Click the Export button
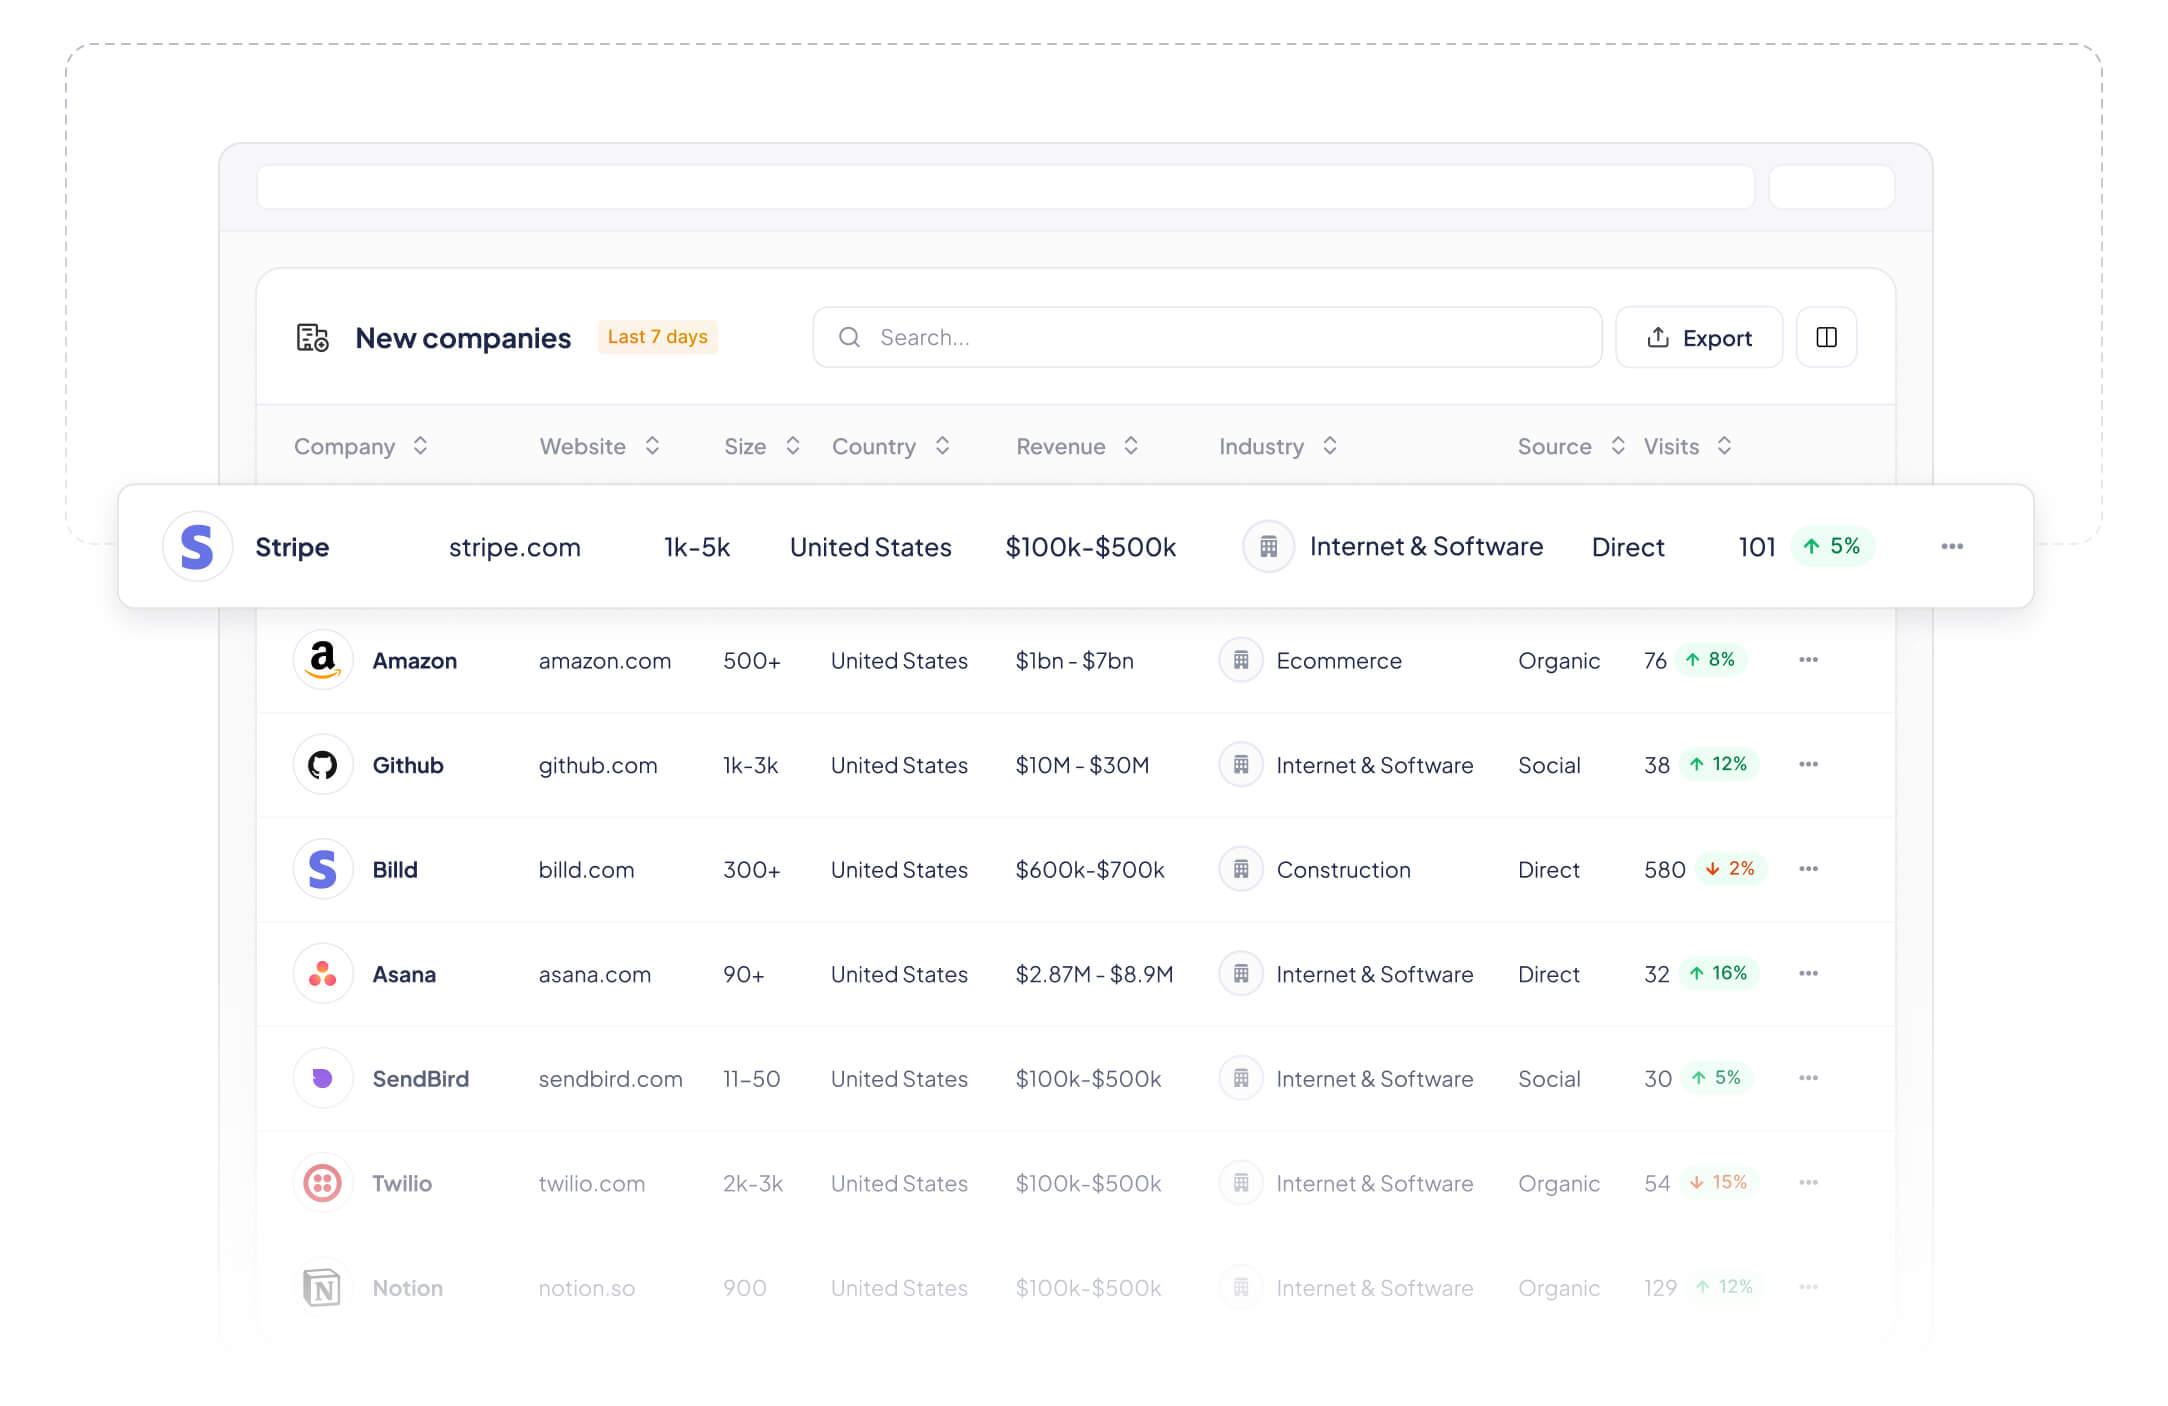 (1698, 338)
